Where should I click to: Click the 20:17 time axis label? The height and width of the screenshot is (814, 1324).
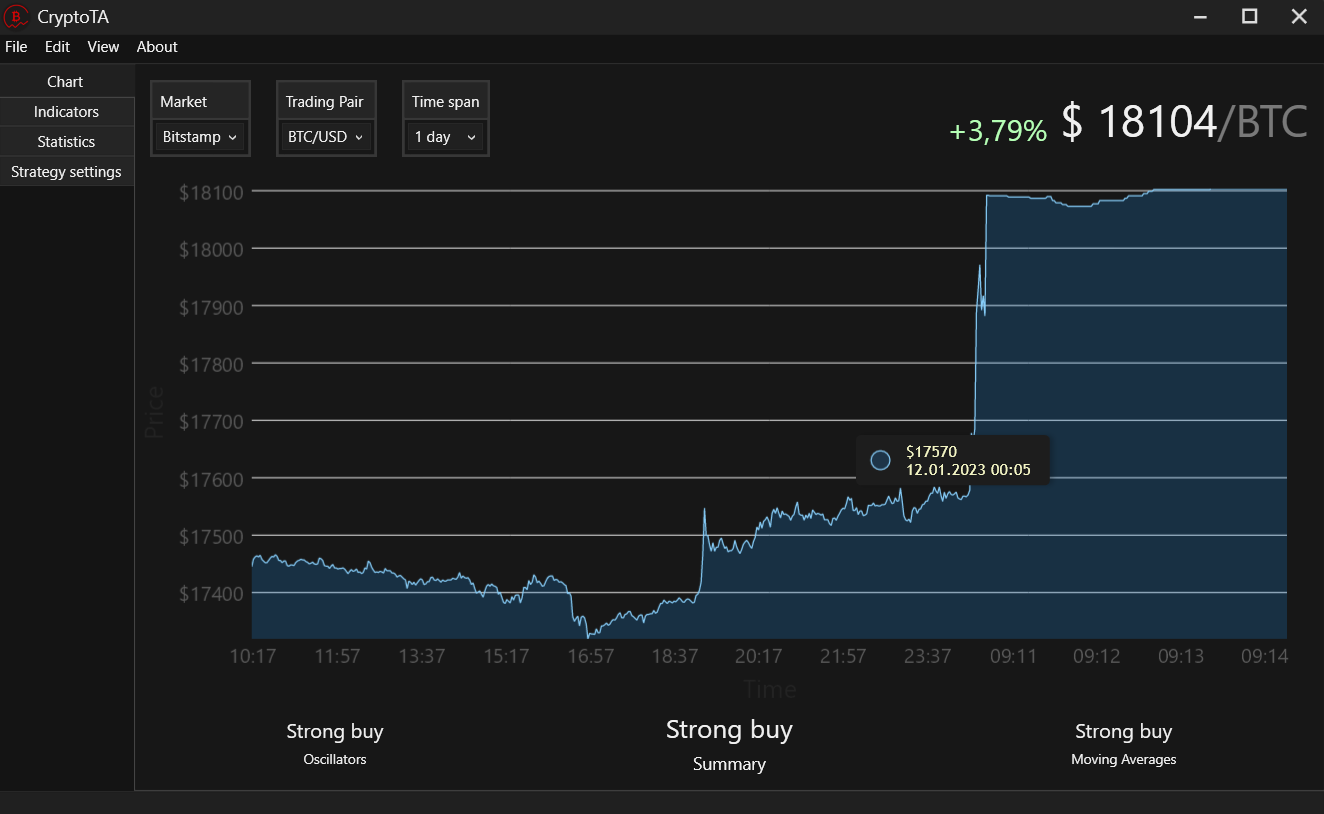759,656
